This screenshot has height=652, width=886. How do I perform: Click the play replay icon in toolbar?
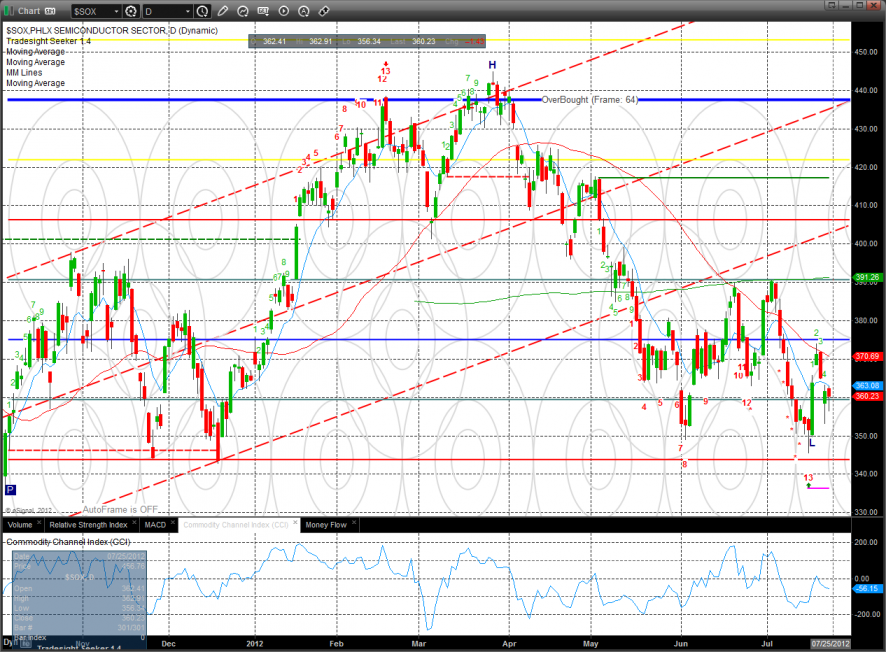coord(284,11)
